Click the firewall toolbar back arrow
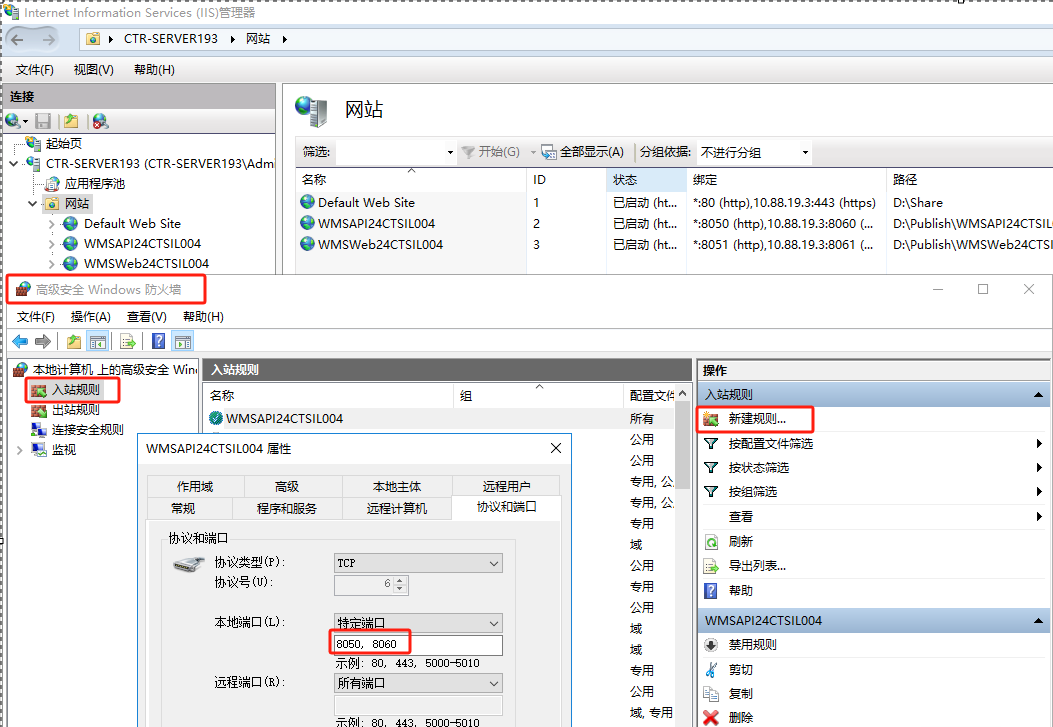Image resolution: width=1053 pixels, height=727 pixels. click(20, 341)
